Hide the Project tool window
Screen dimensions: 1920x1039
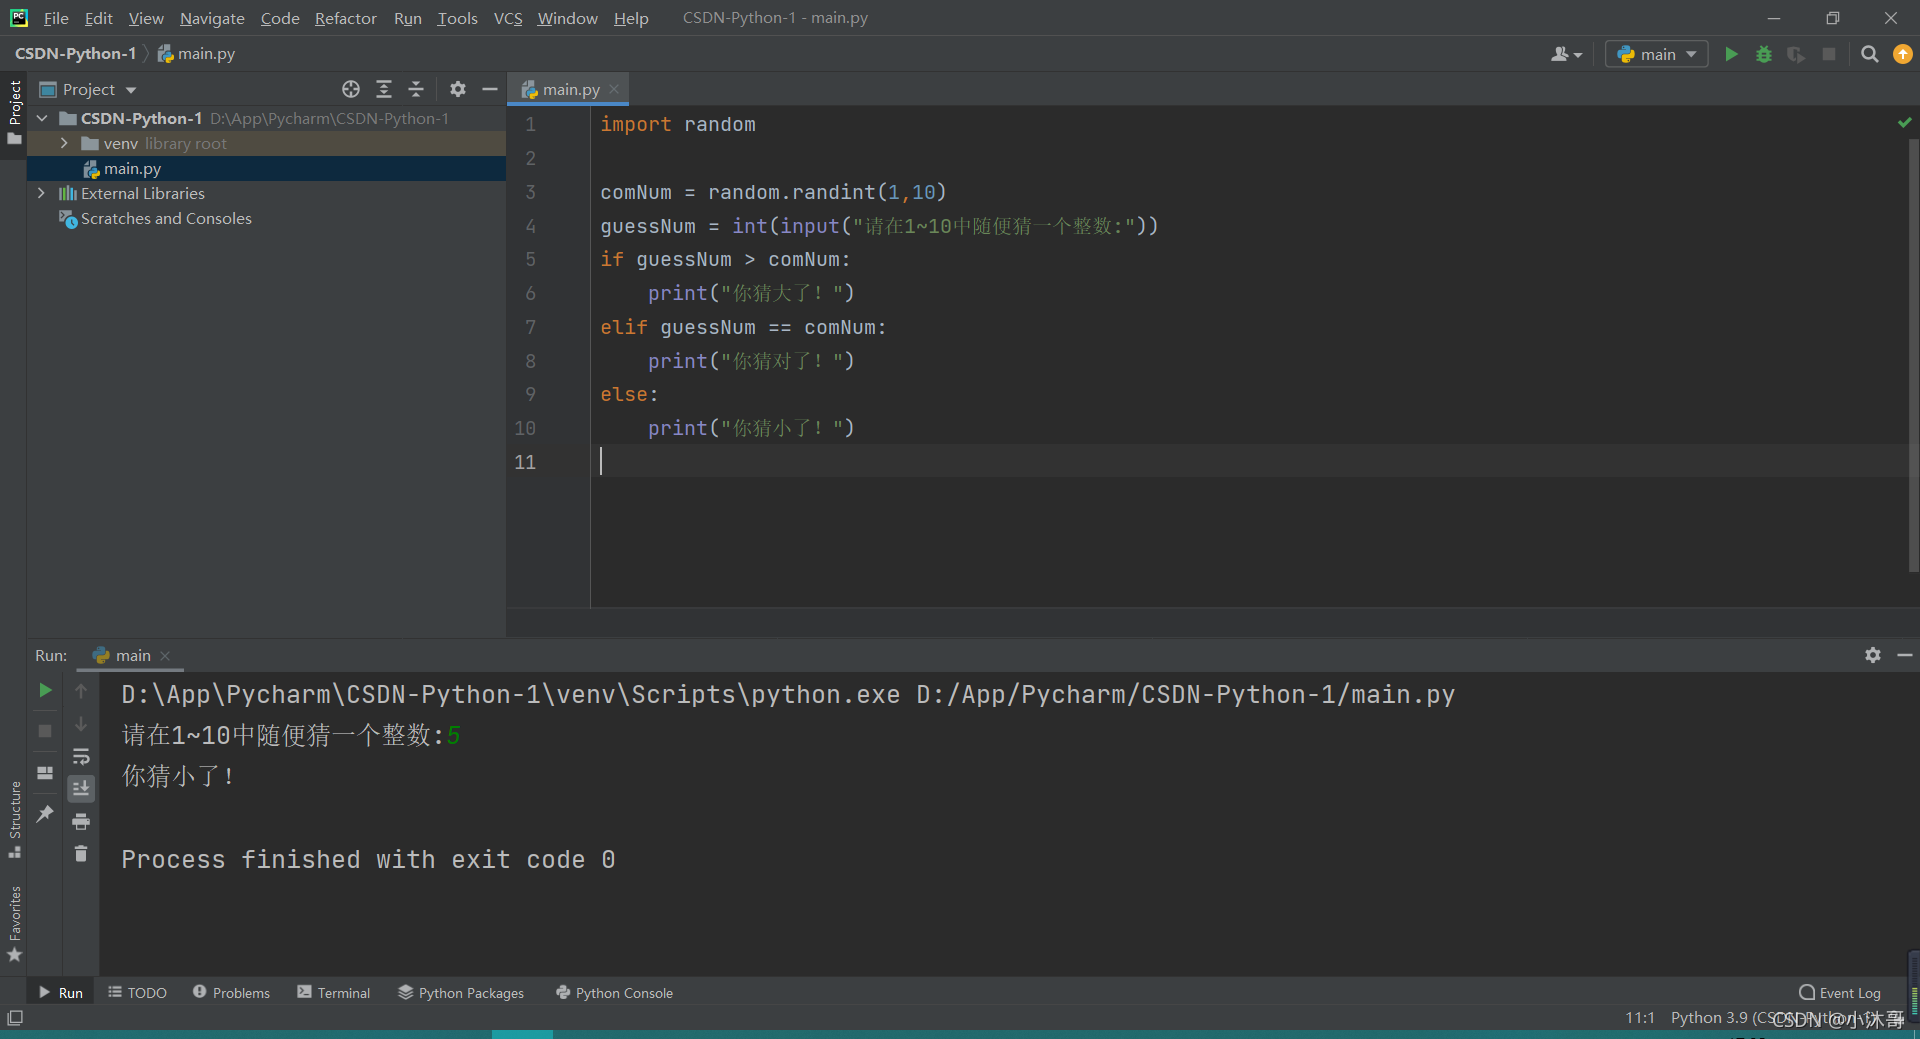490,89
